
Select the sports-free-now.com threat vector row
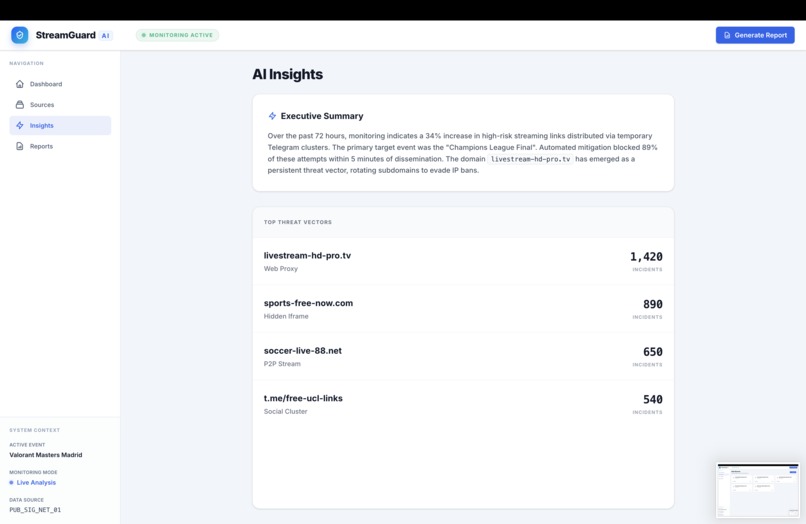[463, 309]
